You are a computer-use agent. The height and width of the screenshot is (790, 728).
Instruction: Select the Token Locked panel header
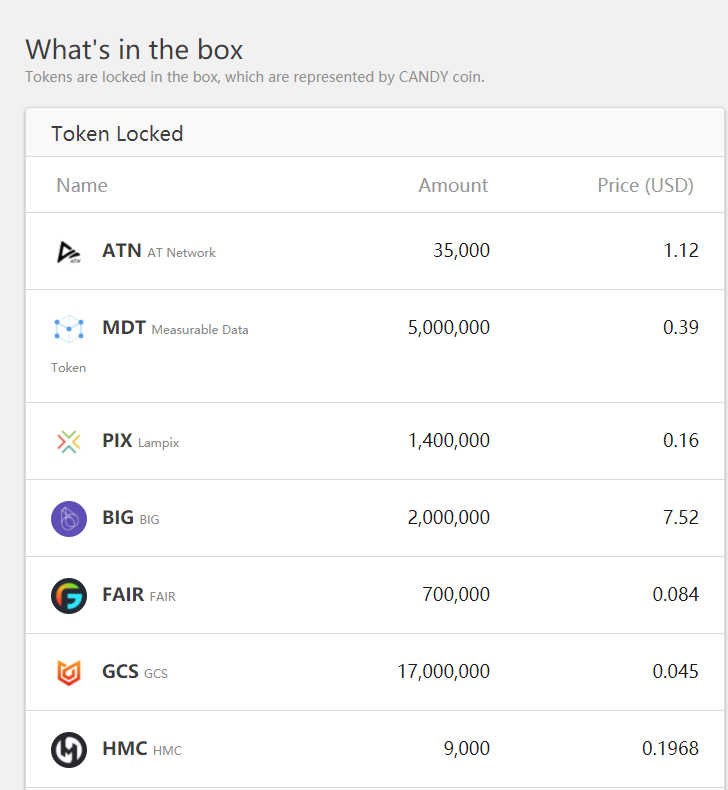(x=118, y=134)
